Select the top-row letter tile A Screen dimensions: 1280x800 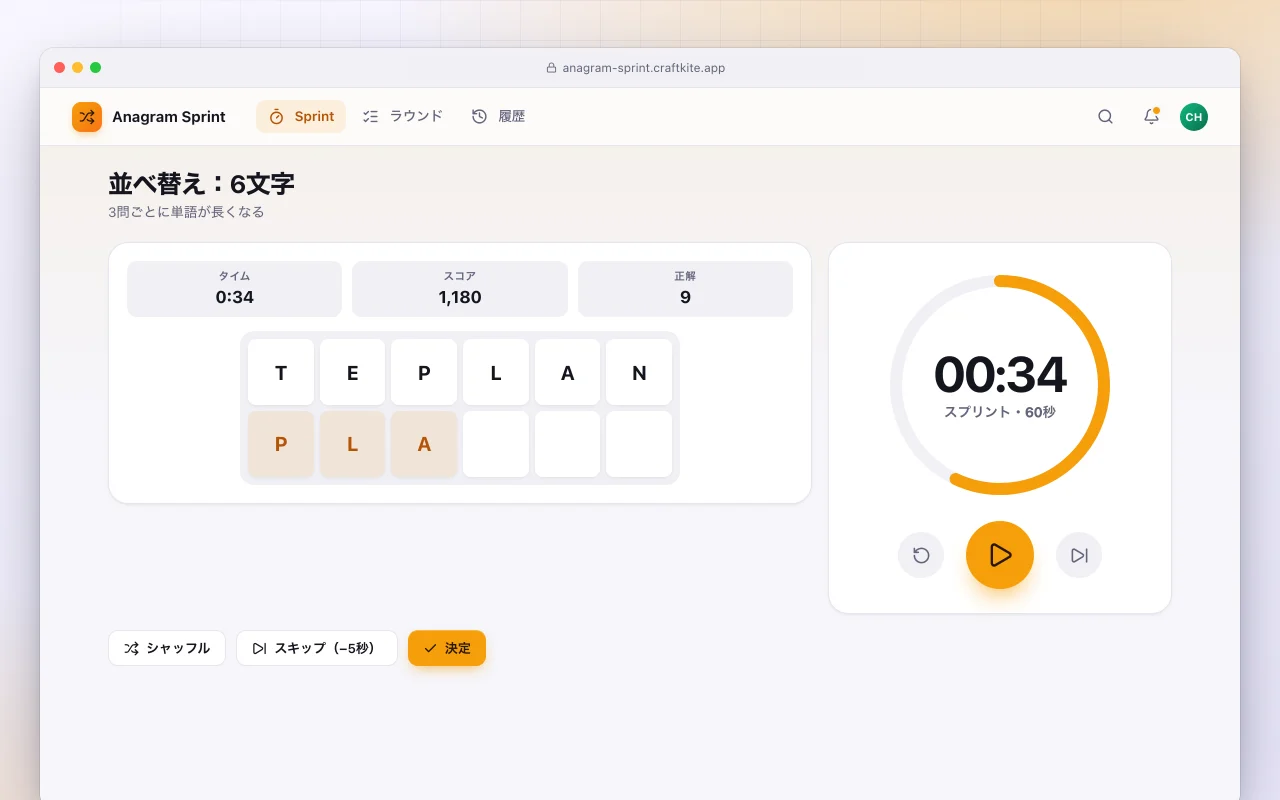[x=568, y=372]
